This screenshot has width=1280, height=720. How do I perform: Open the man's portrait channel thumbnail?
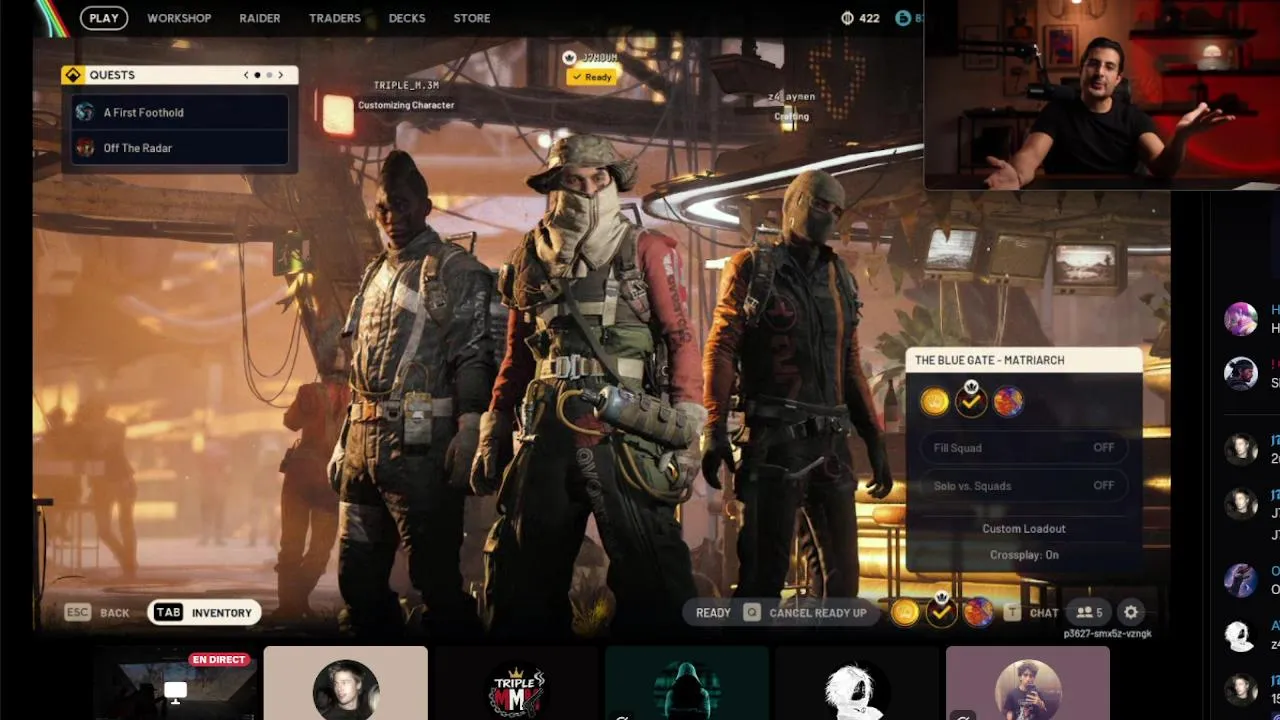pyautogui.click(x=346, y=683)
